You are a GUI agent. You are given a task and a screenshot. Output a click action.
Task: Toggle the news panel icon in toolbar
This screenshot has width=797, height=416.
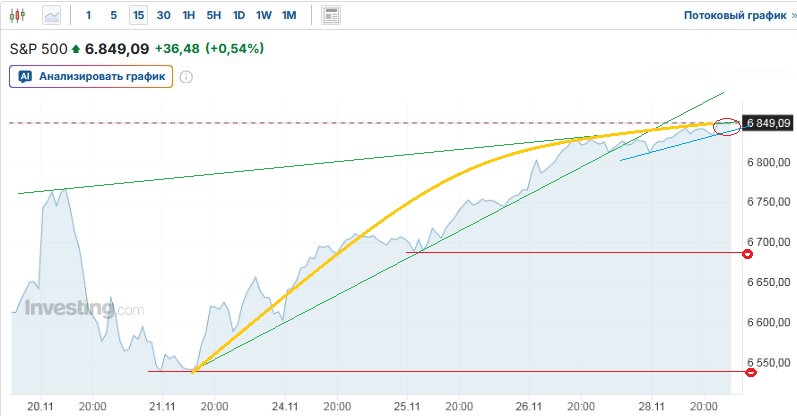coord(331,16)
